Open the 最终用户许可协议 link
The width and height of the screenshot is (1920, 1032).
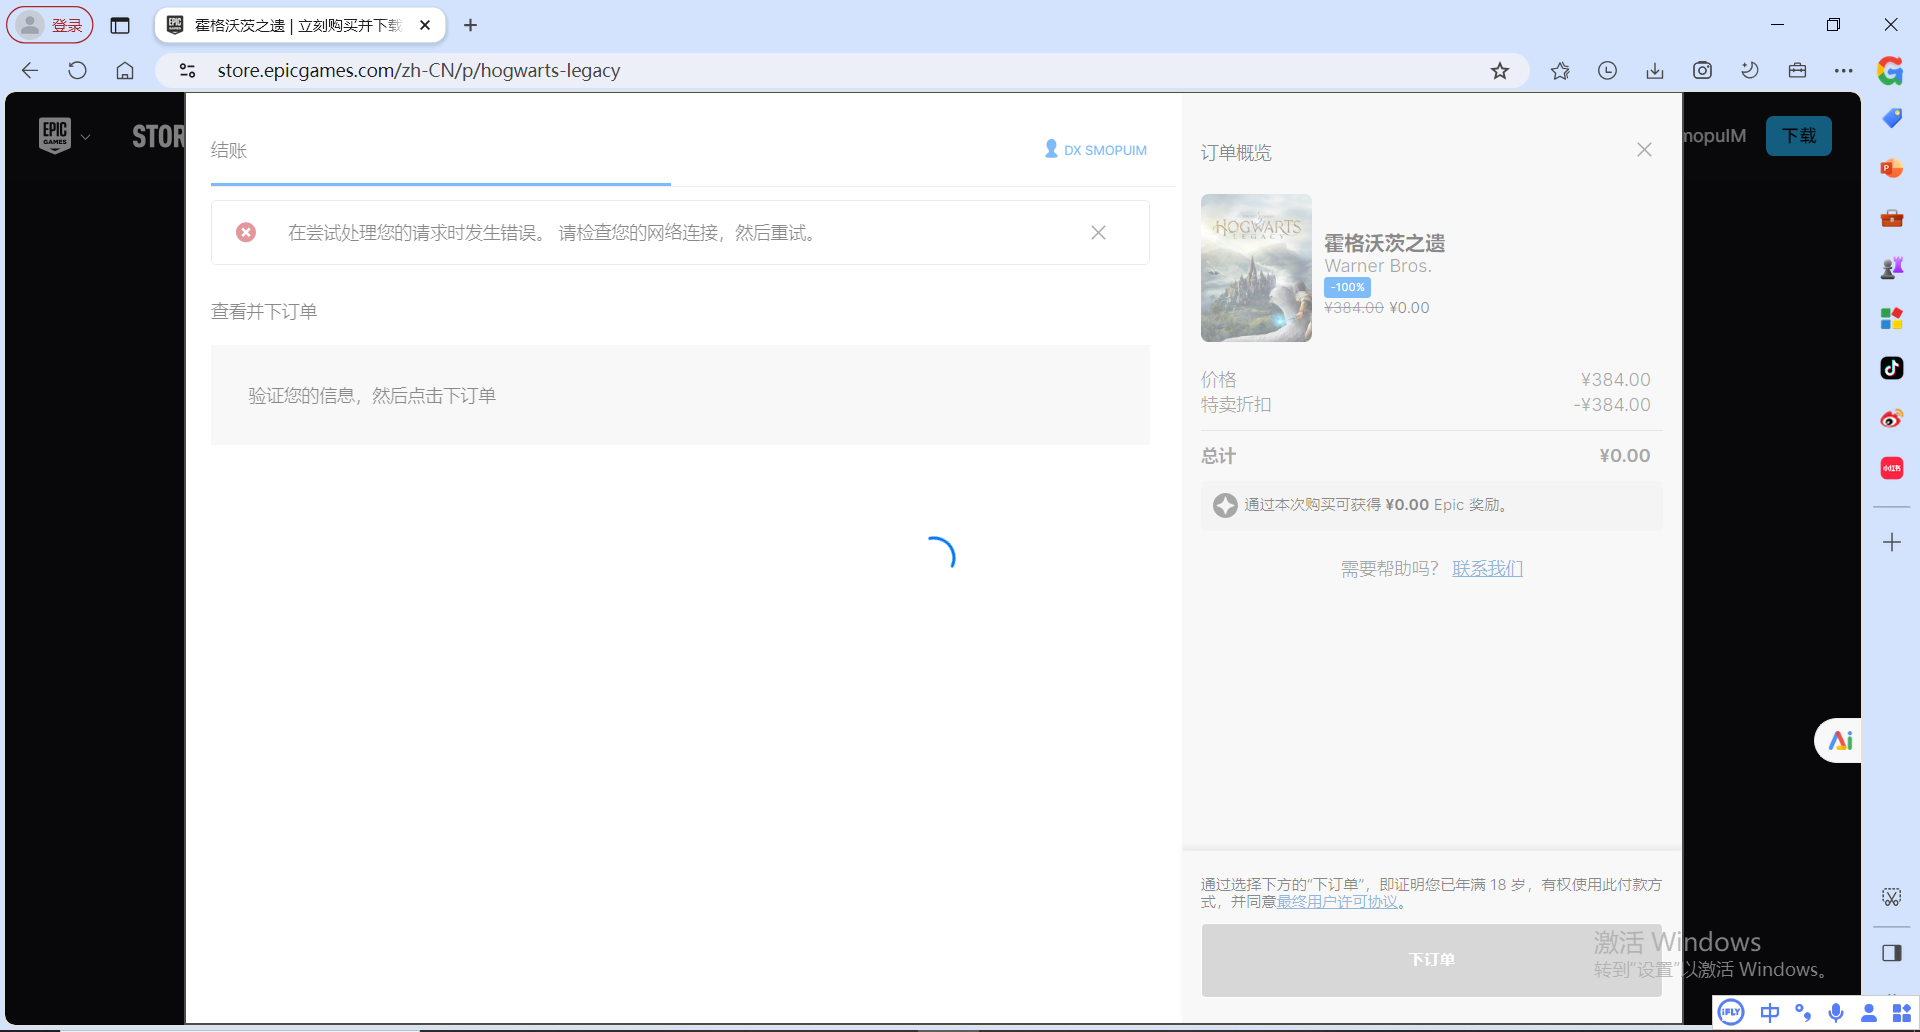[x=1337, y=902]
